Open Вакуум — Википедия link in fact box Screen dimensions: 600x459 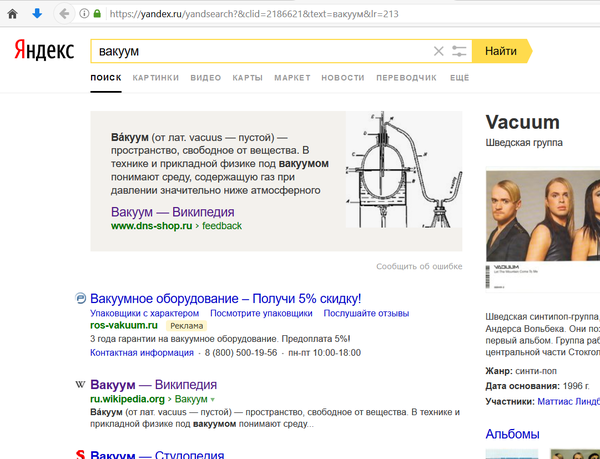point(173,212)
